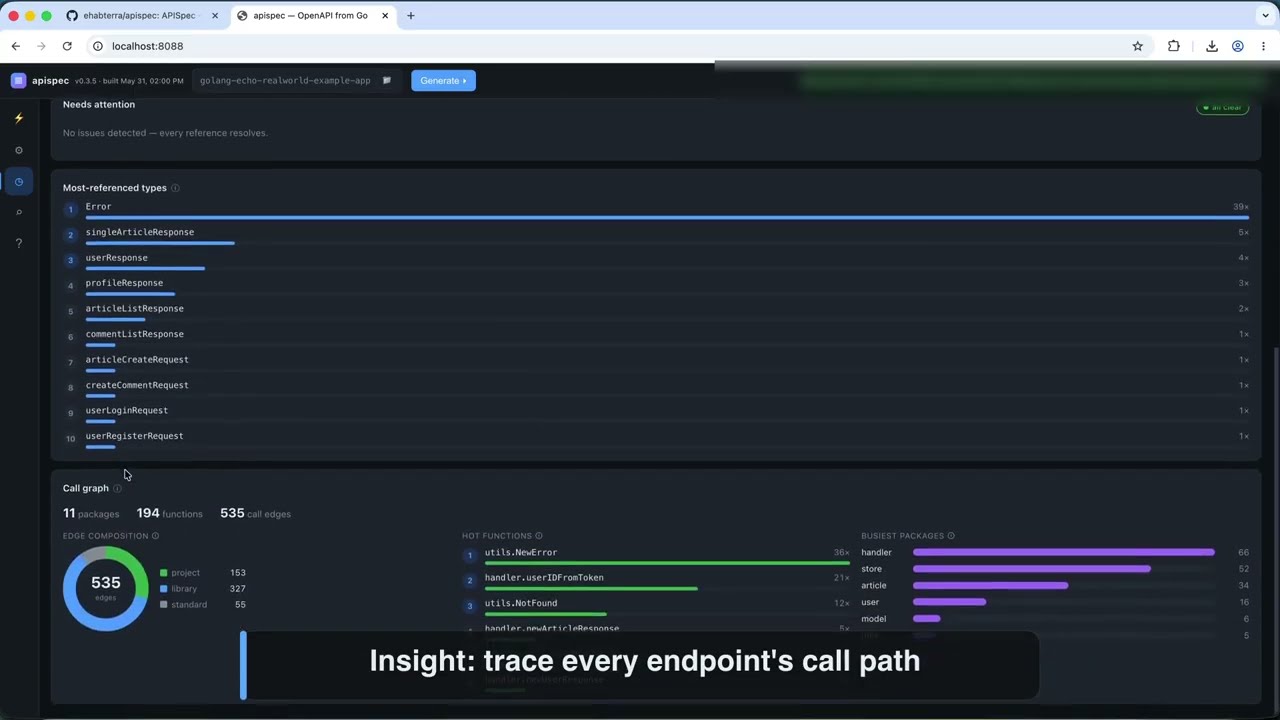Open the gear settings sidebar section
This screenshot has height=720, width=1280.
[x=18, y=150]
